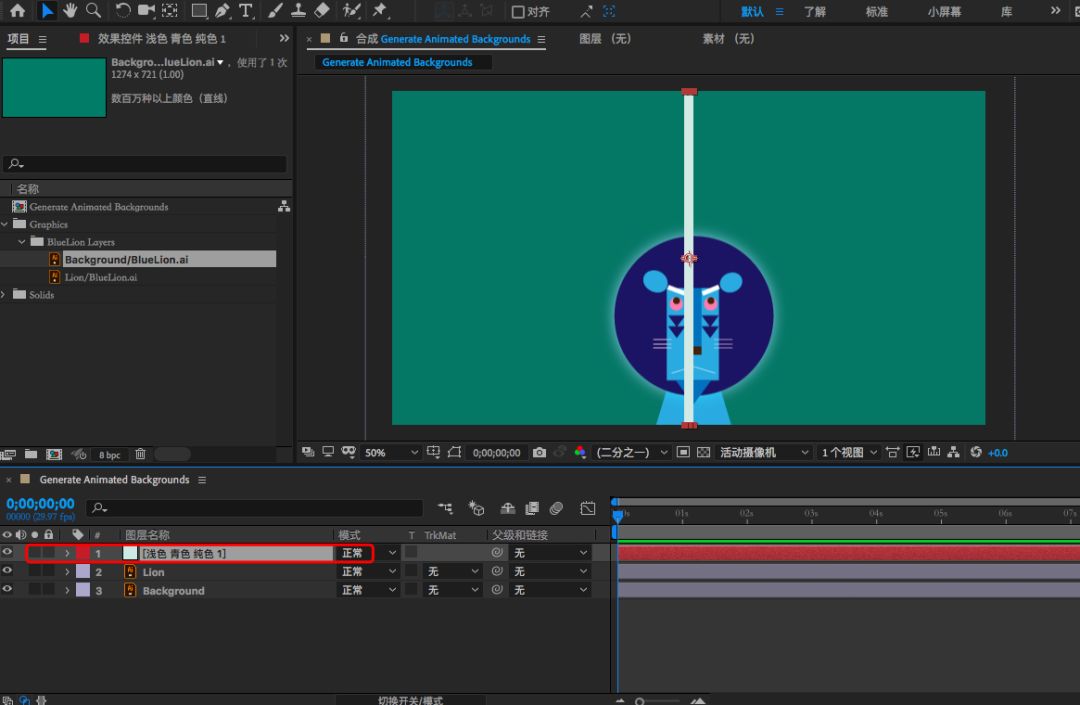The width and height of the screenshot is (1080, 705).
Task: Hide the Lion layer with eye icon
Action: point(8,572)
